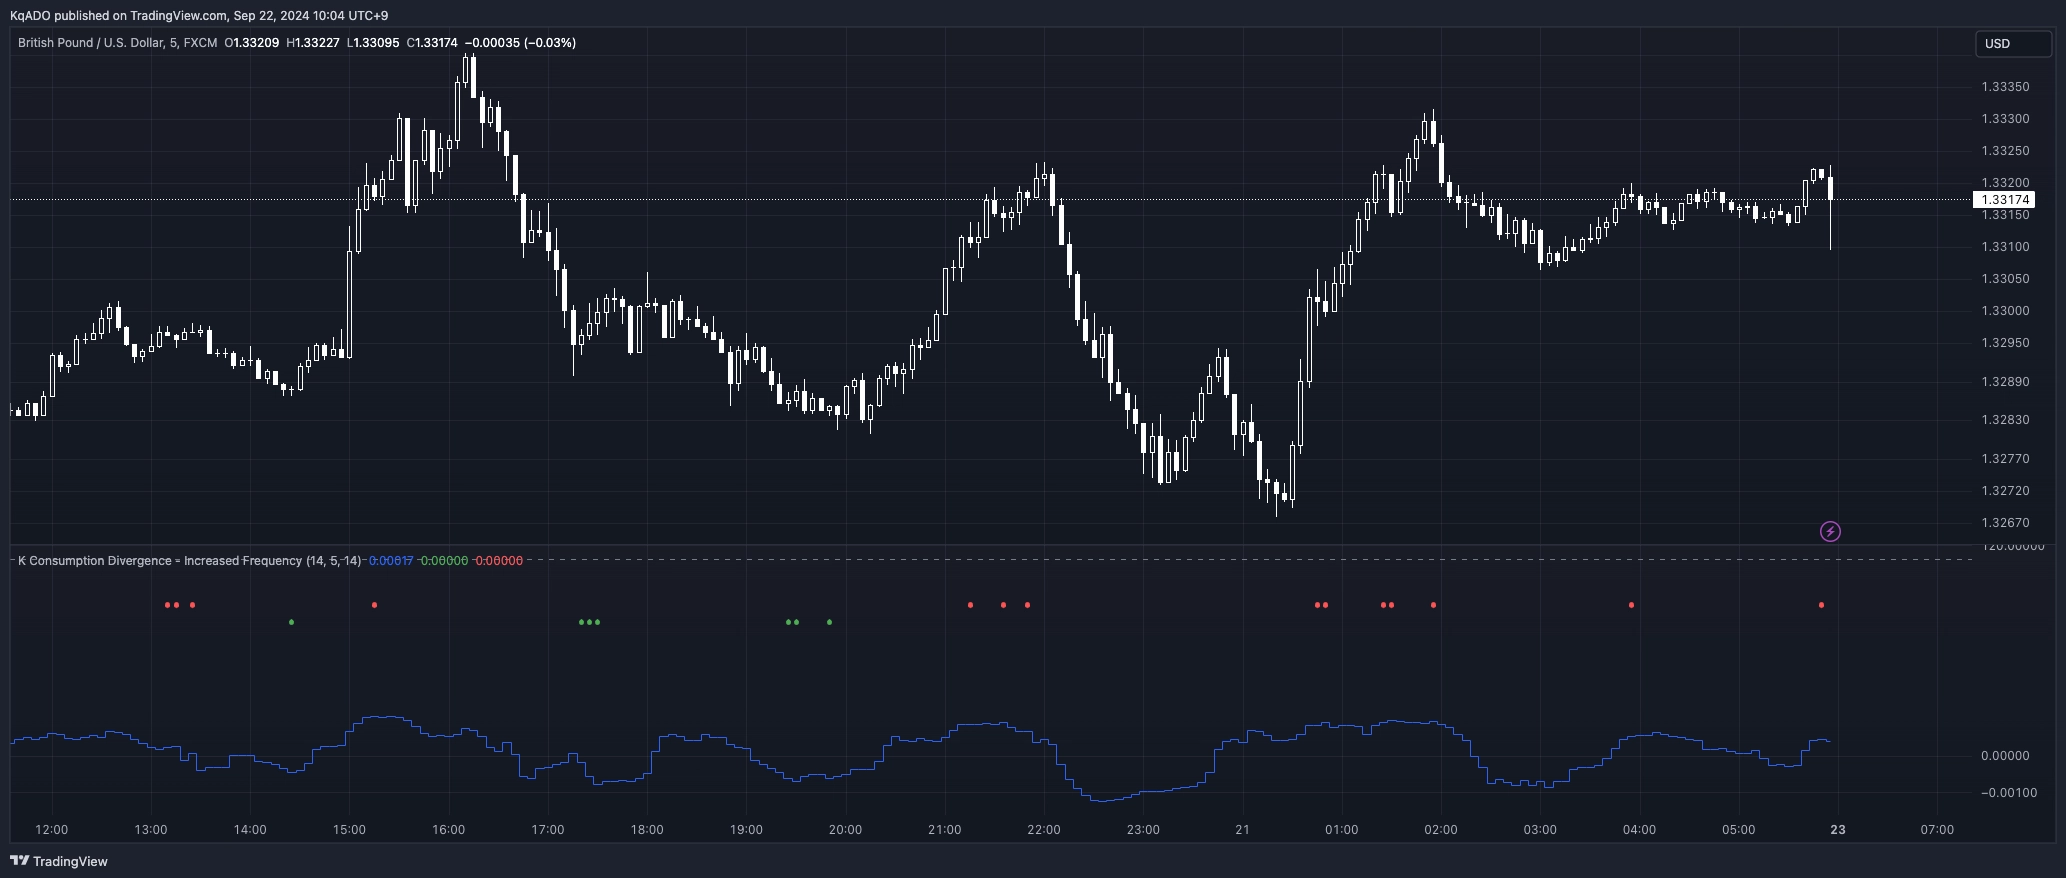
Task: Click the purple lightning bolt icon
Action: 1830,531
